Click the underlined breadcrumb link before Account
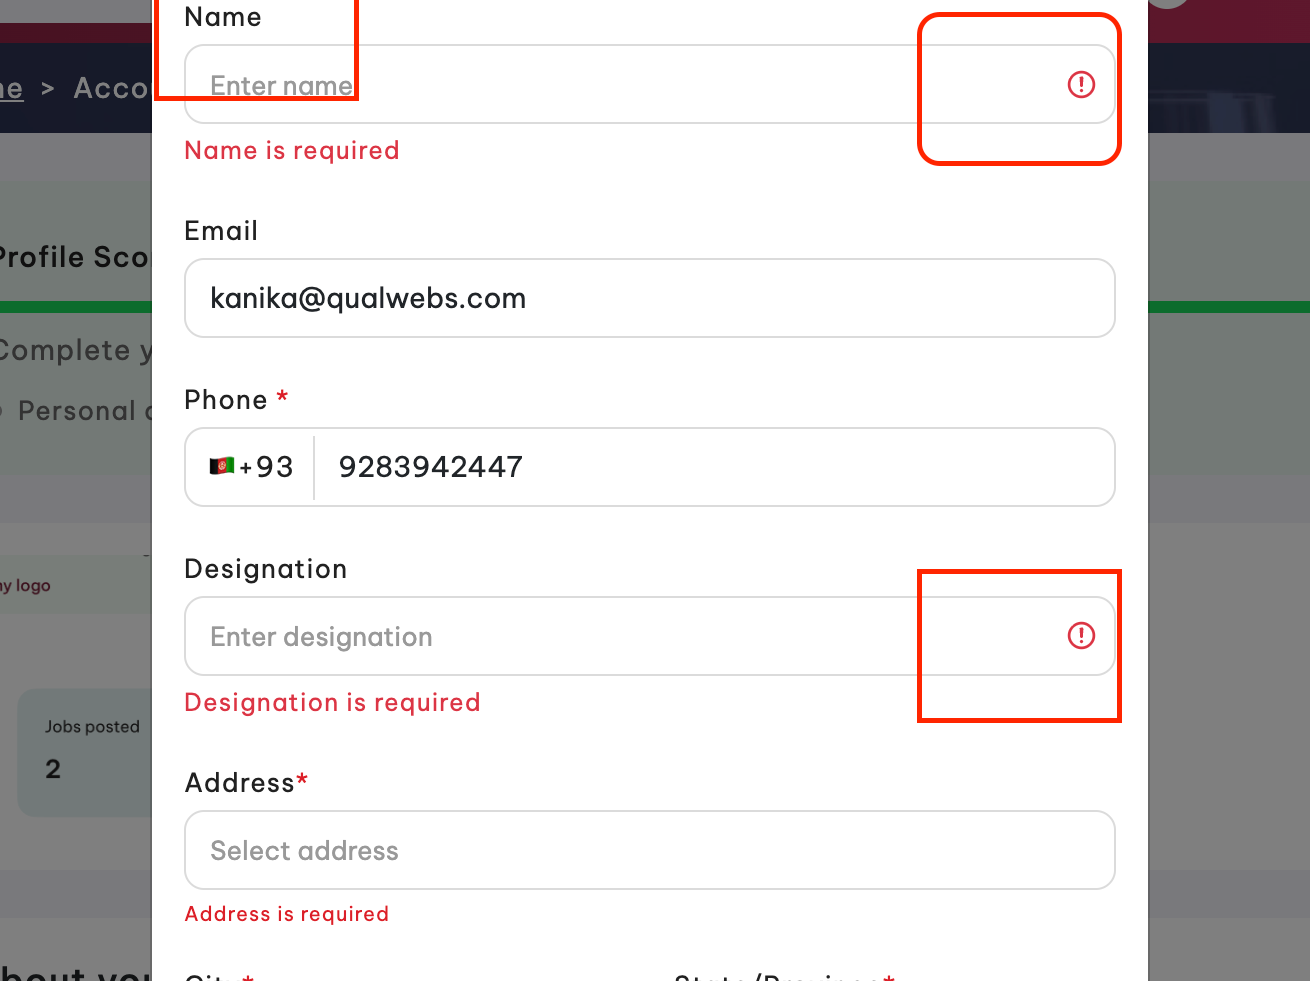This screenshot has height=981, width=1310. pyautogui.click(x=11, y=88)
